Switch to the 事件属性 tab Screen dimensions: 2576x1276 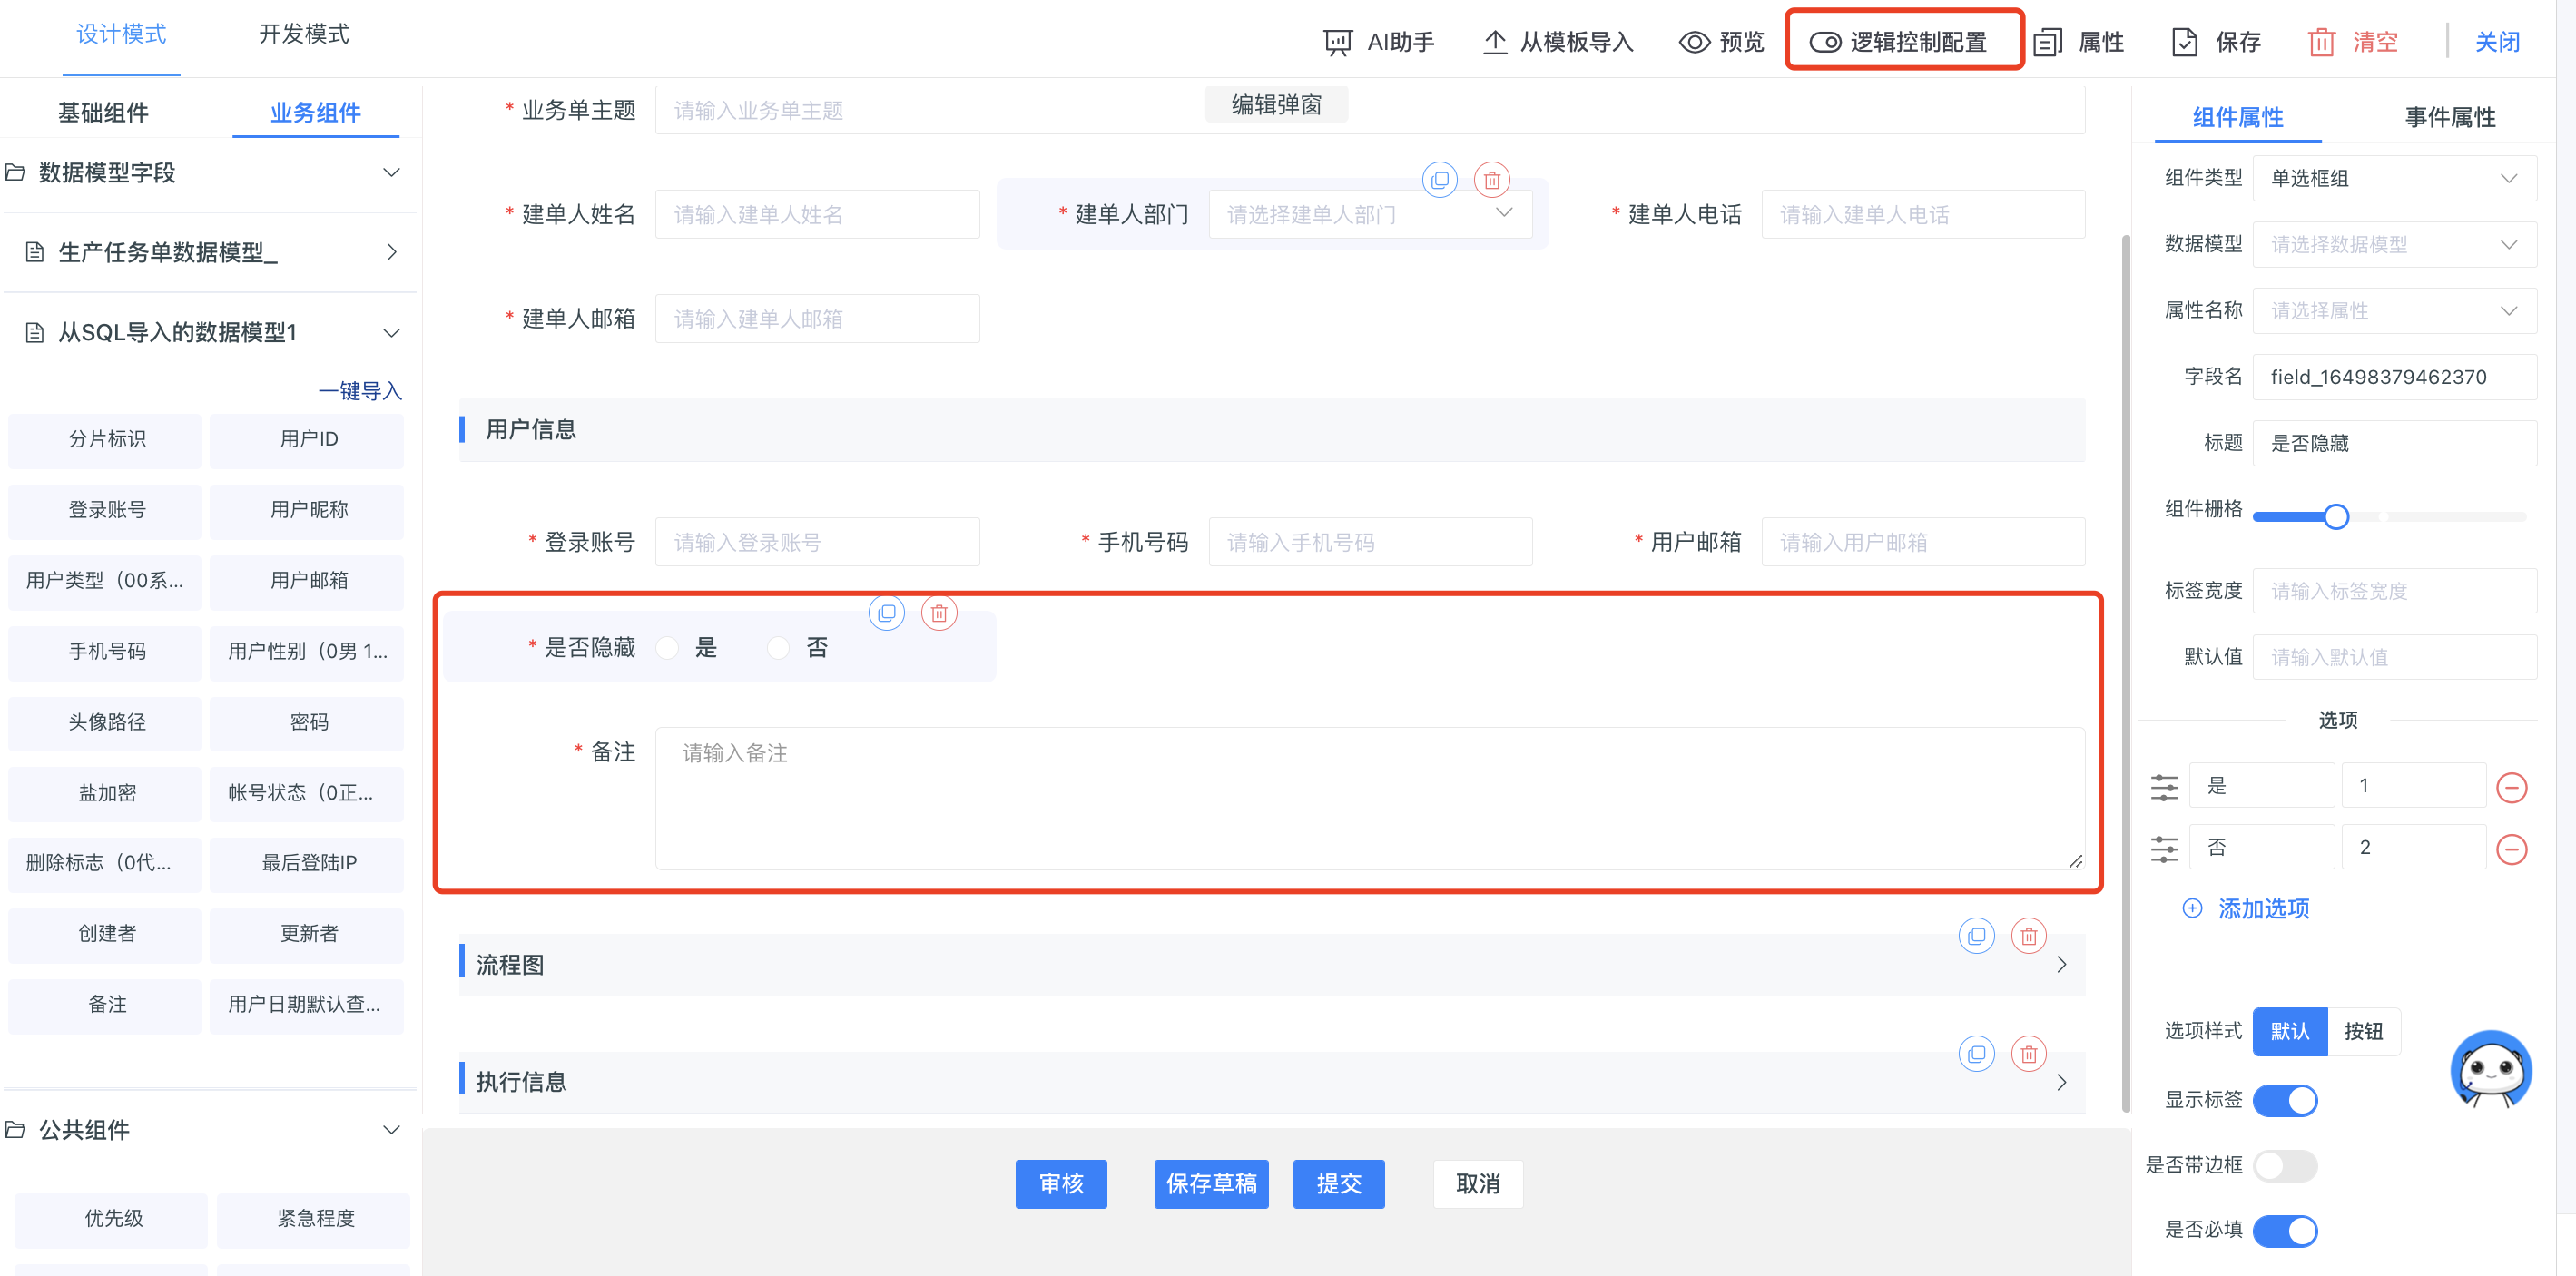[x=2449, y=117]
